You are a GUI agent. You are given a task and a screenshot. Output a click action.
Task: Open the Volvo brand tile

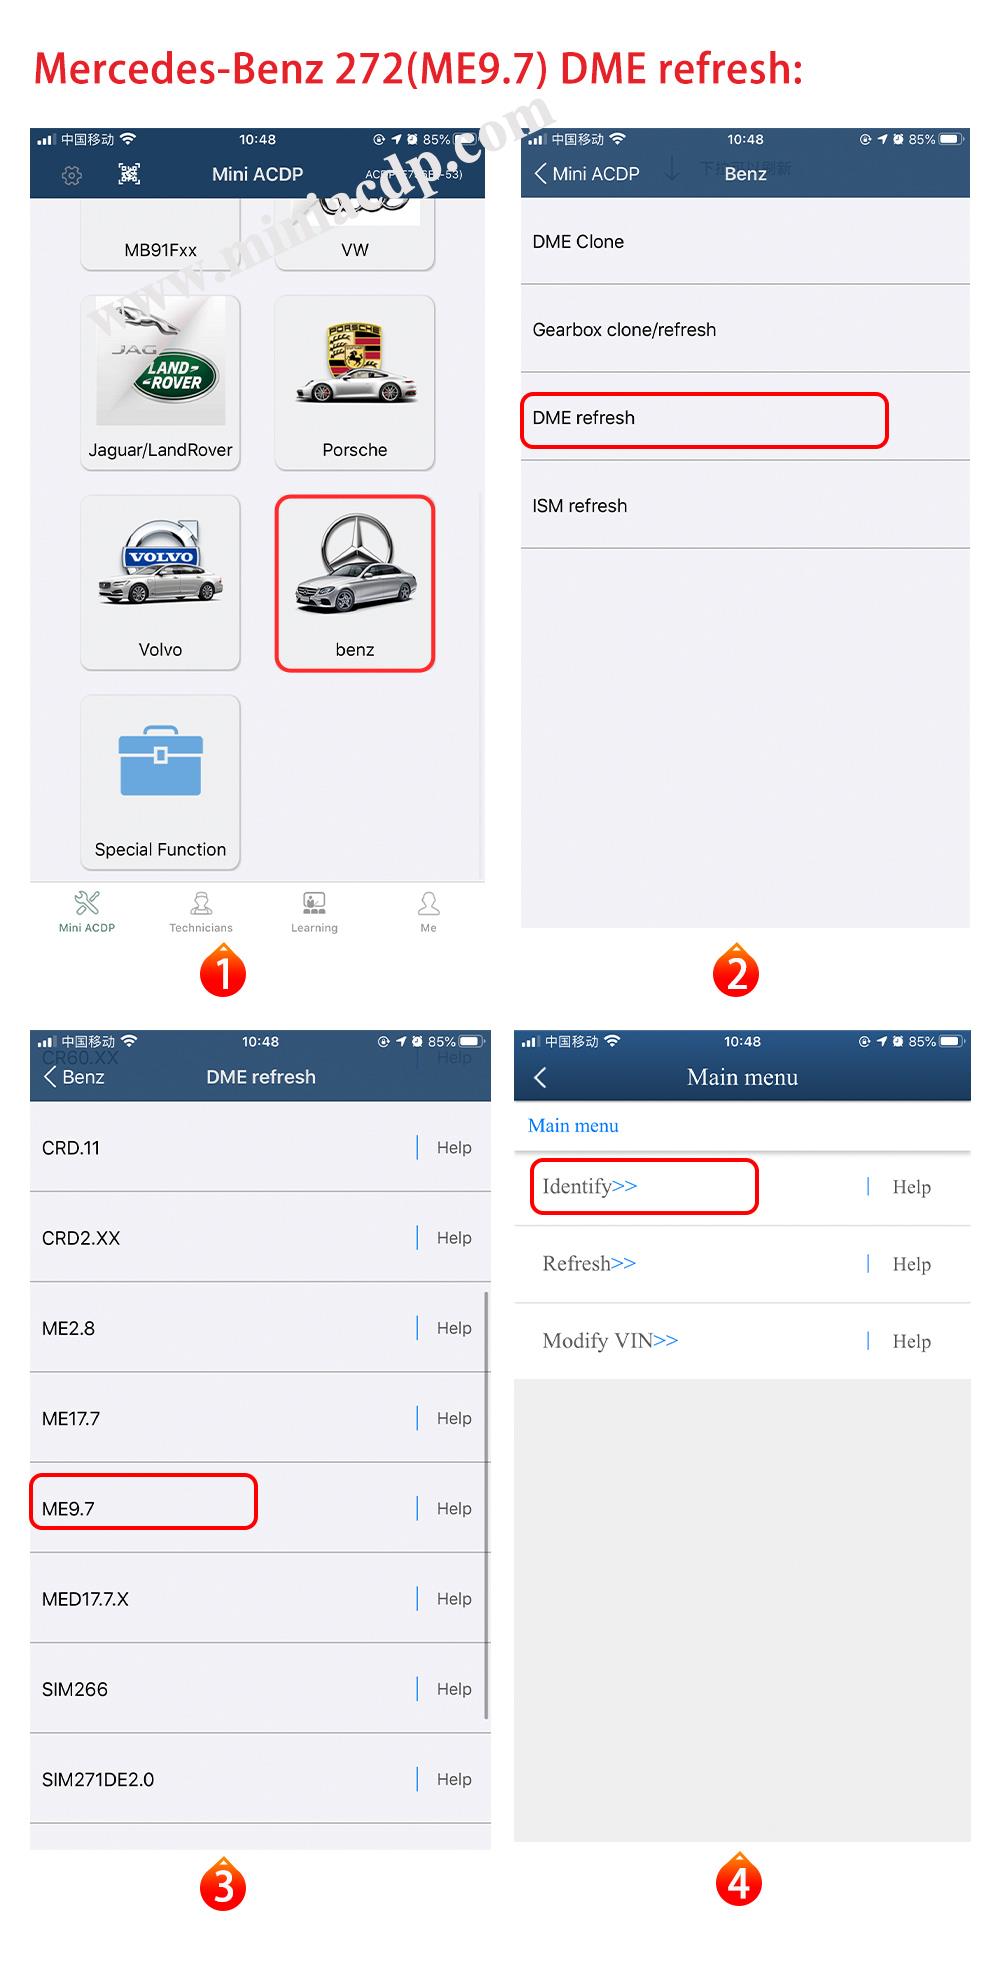[160, 583]
